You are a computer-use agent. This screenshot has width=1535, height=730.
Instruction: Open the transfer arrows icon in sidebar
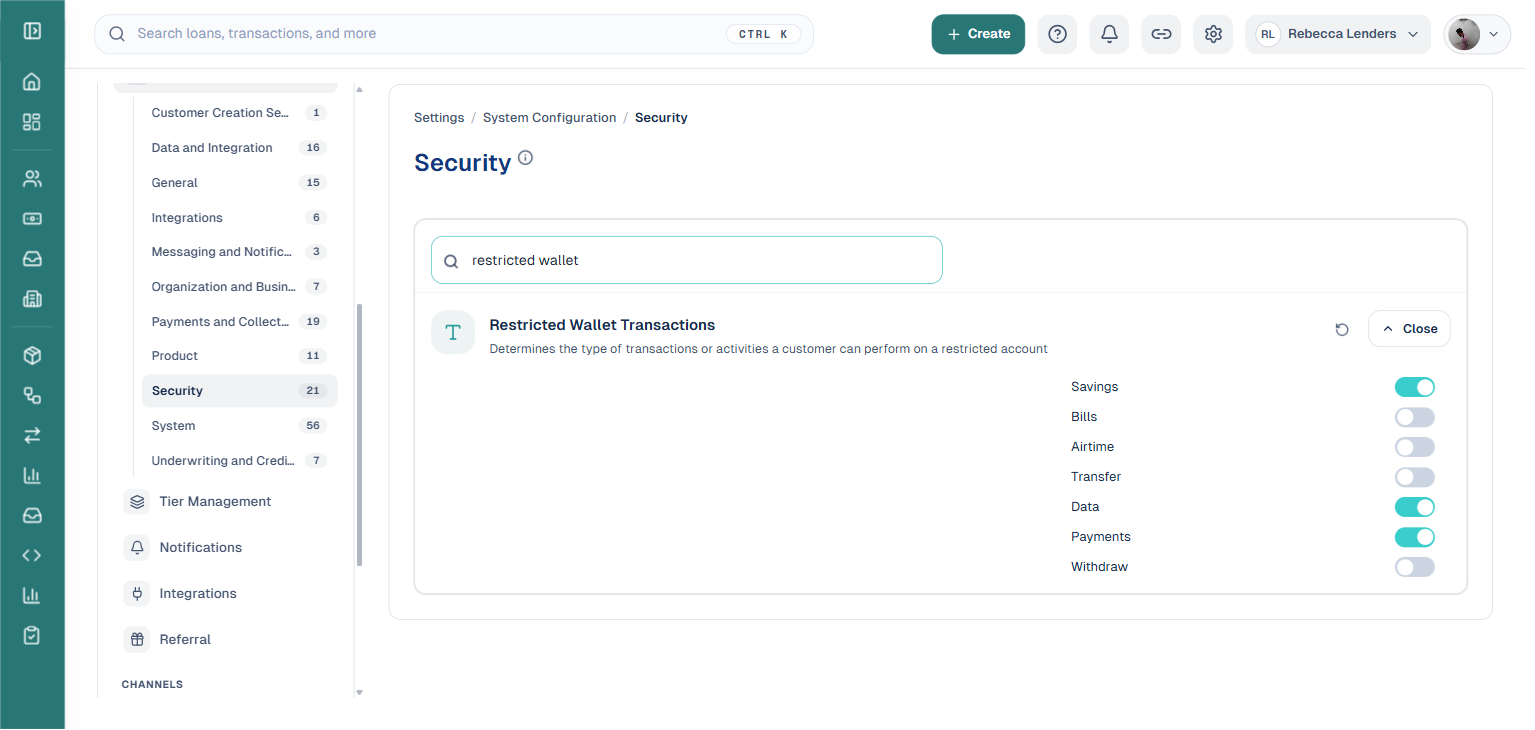point(32,435)
